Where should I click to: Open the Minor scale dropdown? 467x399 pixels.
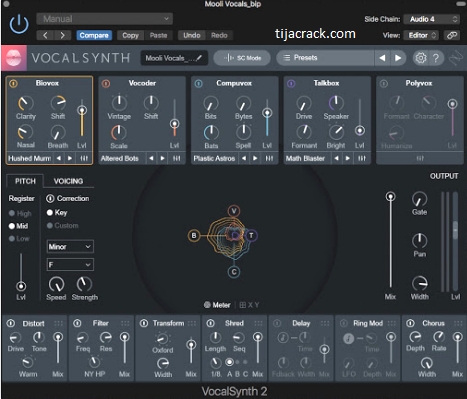[70, 247]
